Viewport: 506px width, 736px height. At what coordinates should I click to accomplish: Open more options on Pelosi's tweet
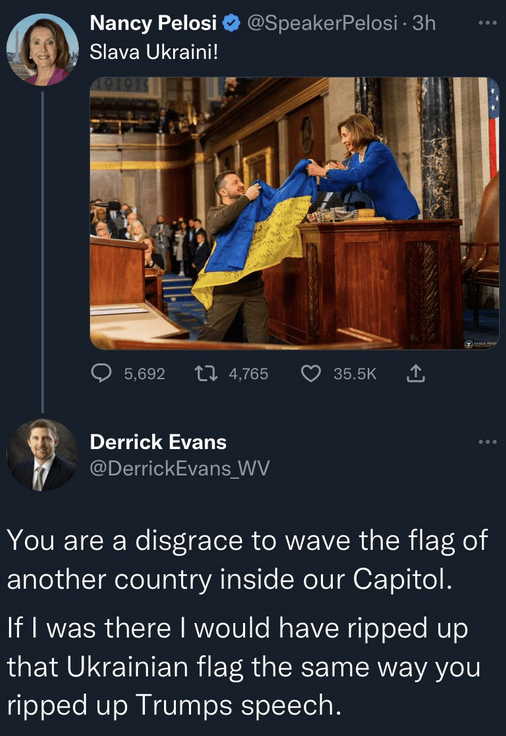coord(488,23)
